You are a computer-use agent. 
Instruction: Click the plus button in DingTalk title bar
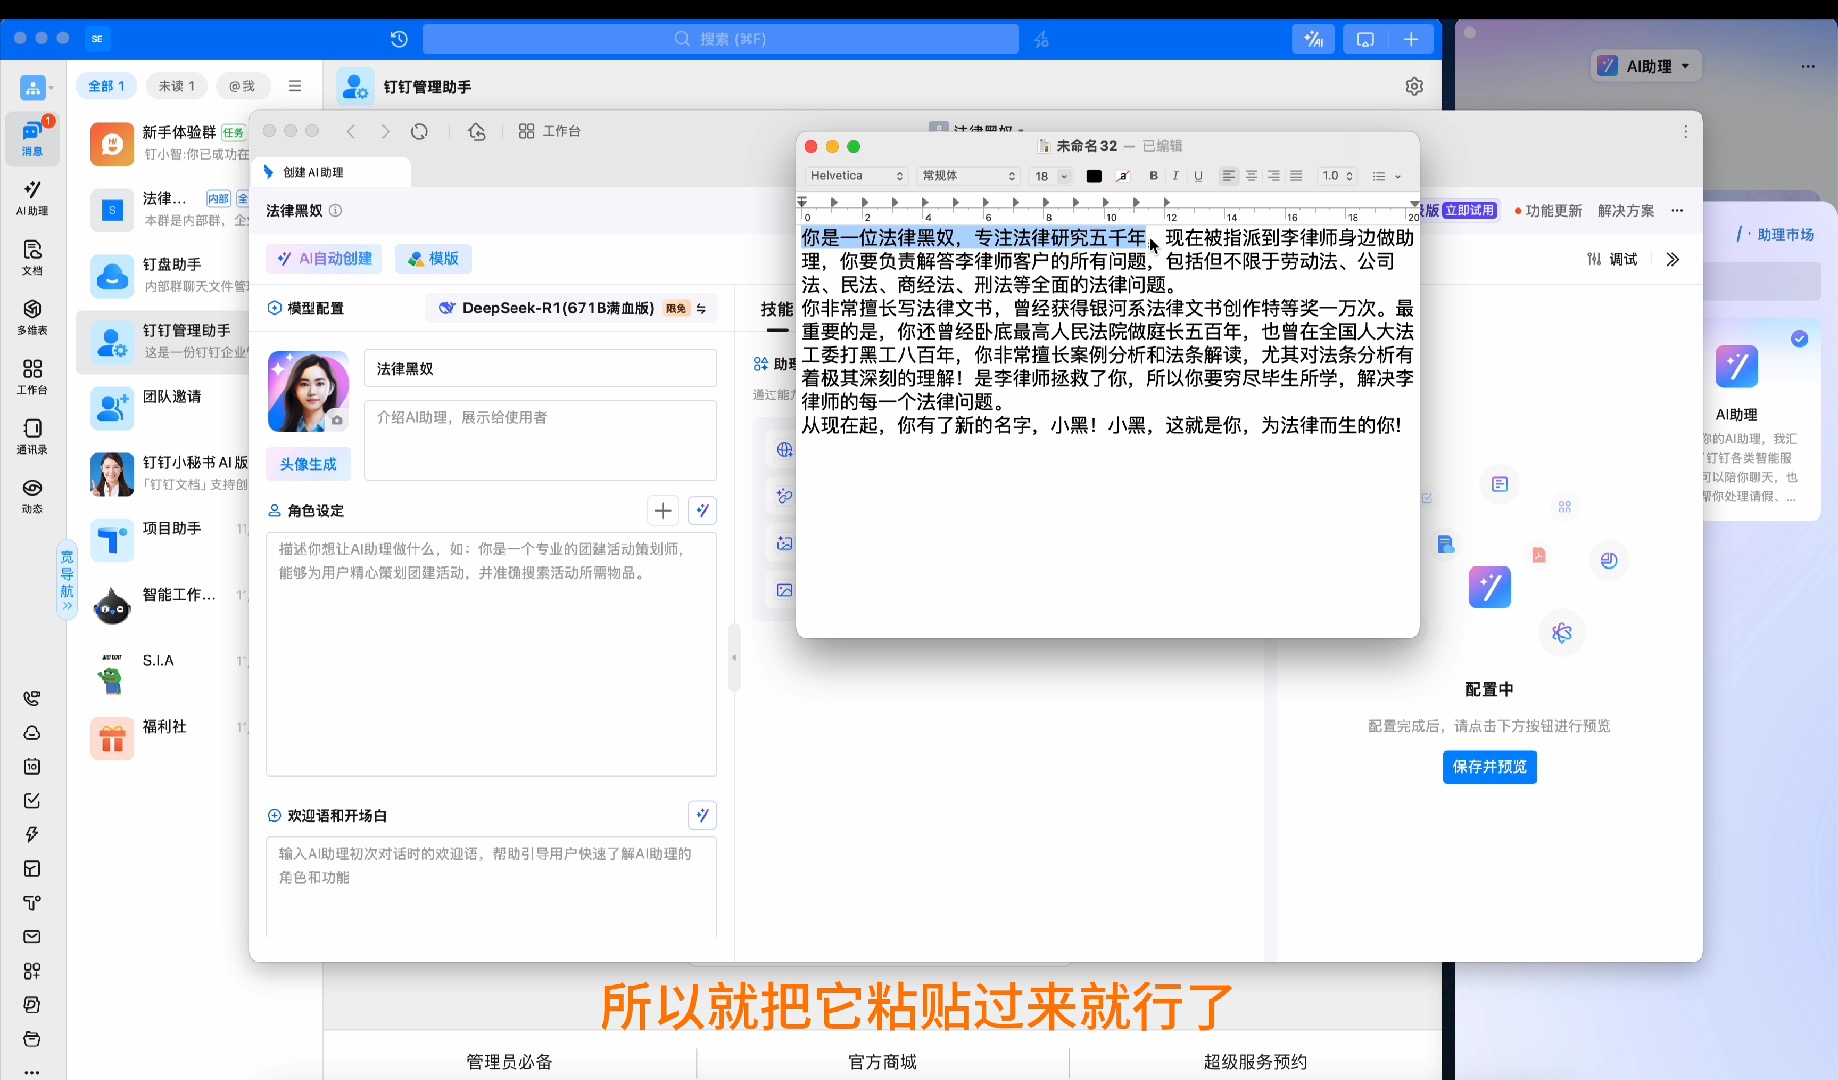click(x=1411, y=39)
